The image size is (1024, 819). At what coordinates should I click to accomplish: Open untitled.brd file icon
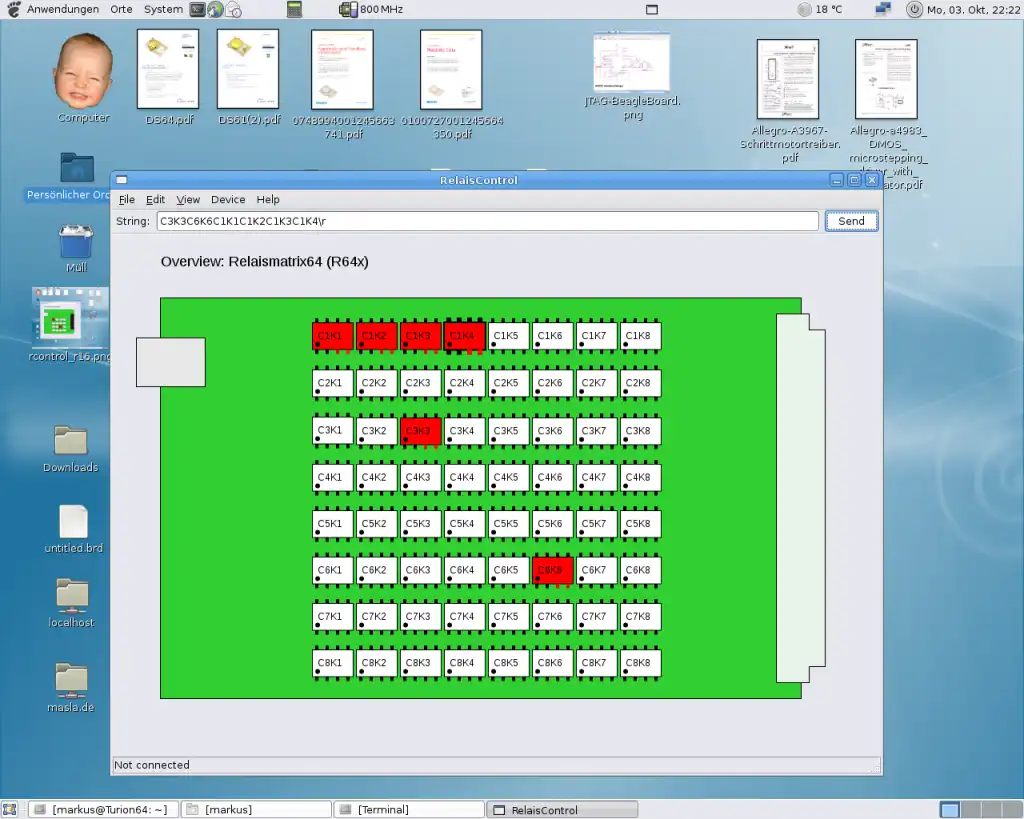[x=73, y=529]
